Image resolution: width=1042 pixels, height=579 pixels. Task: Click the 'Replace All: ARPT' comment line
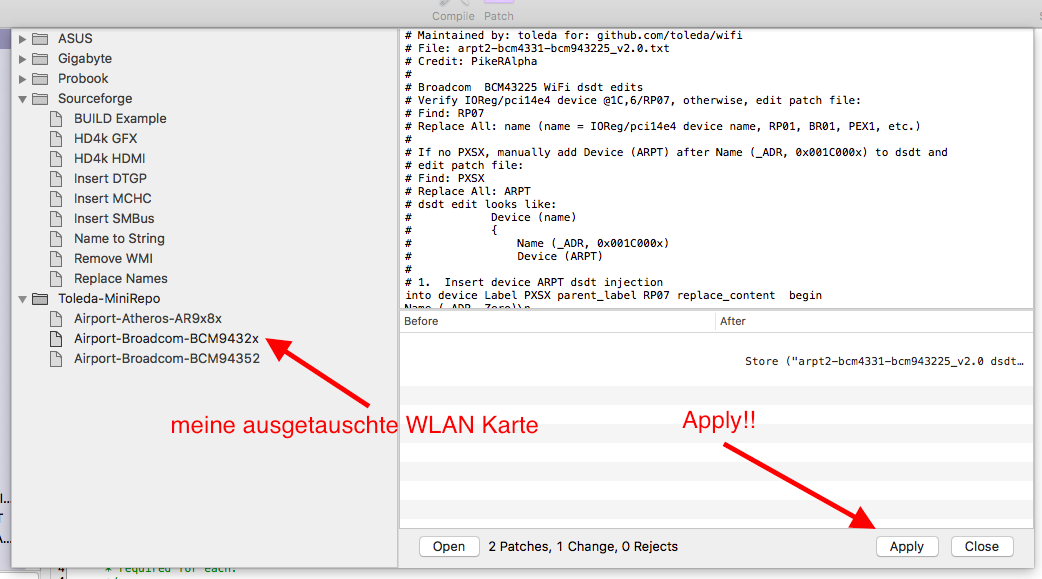point(468,191)
